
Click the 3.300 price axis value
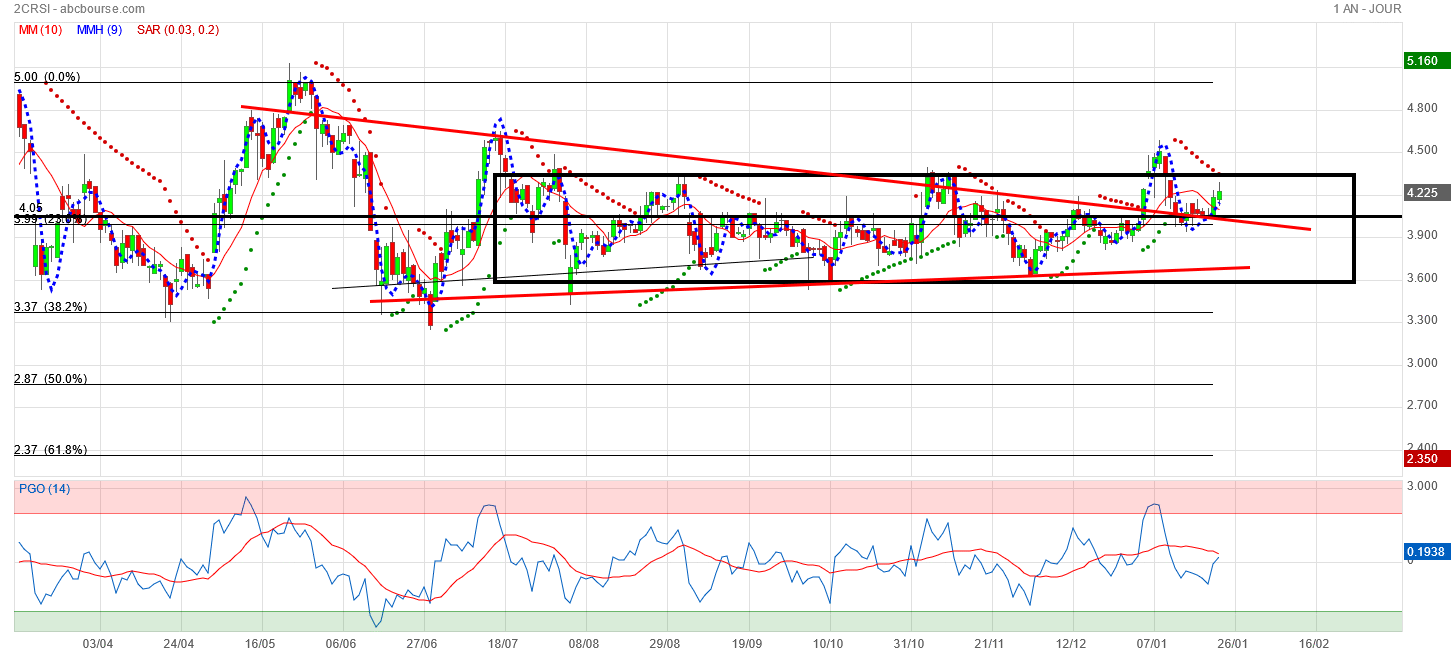1422,320
